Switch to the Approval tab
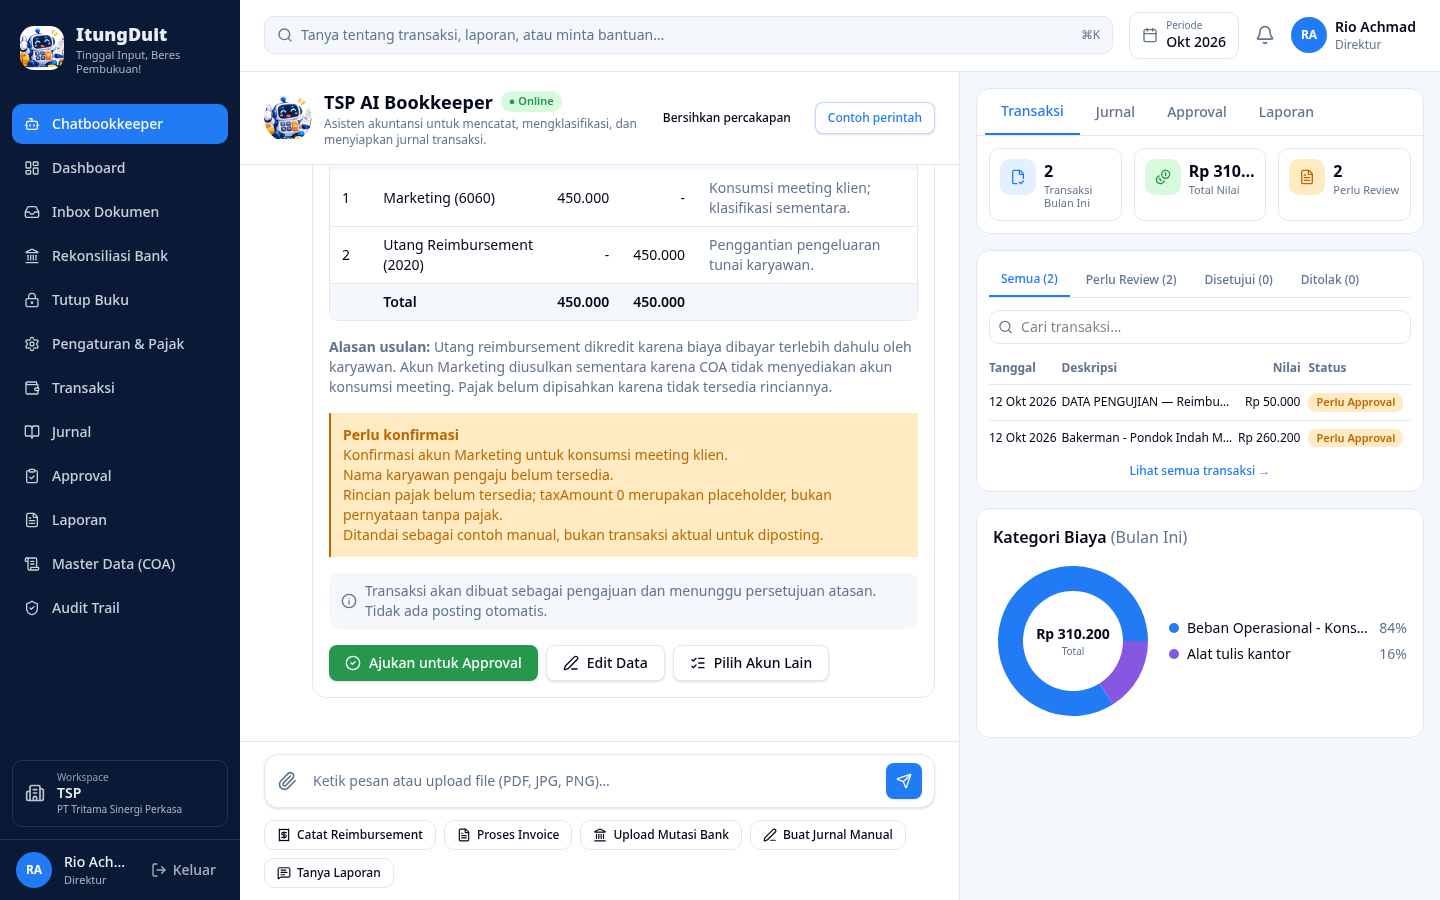The height and width of the screenshot is (900, 1440). (1197, 112)
